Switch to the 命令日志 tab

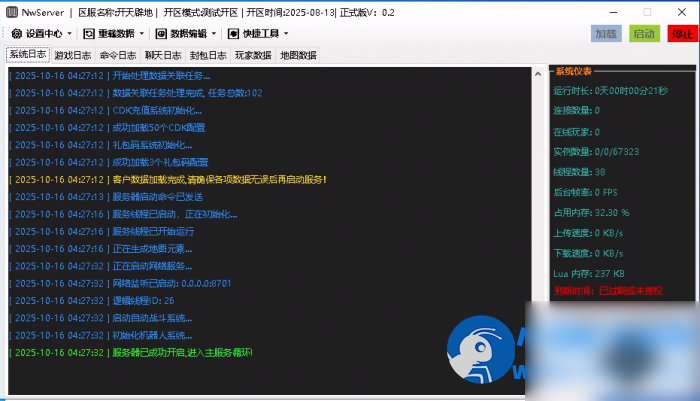coord(118,55)
